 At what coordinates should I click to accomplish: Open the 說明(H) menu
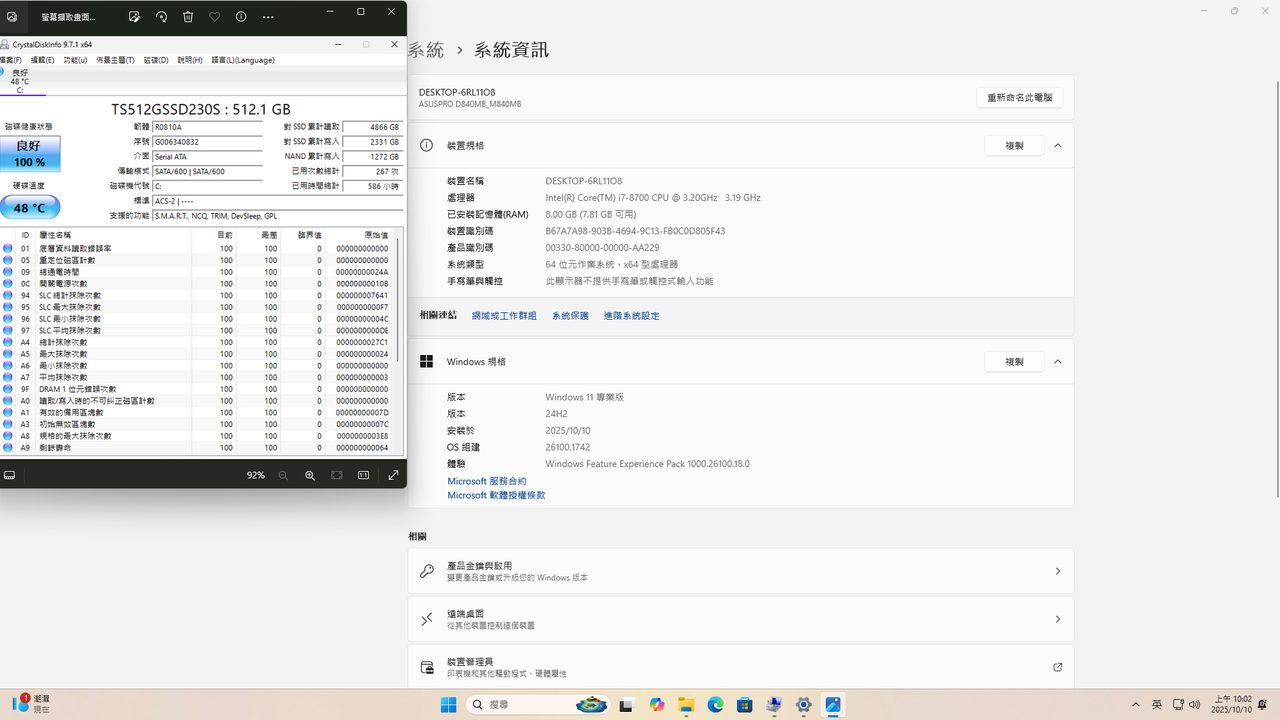pos(190,60)
